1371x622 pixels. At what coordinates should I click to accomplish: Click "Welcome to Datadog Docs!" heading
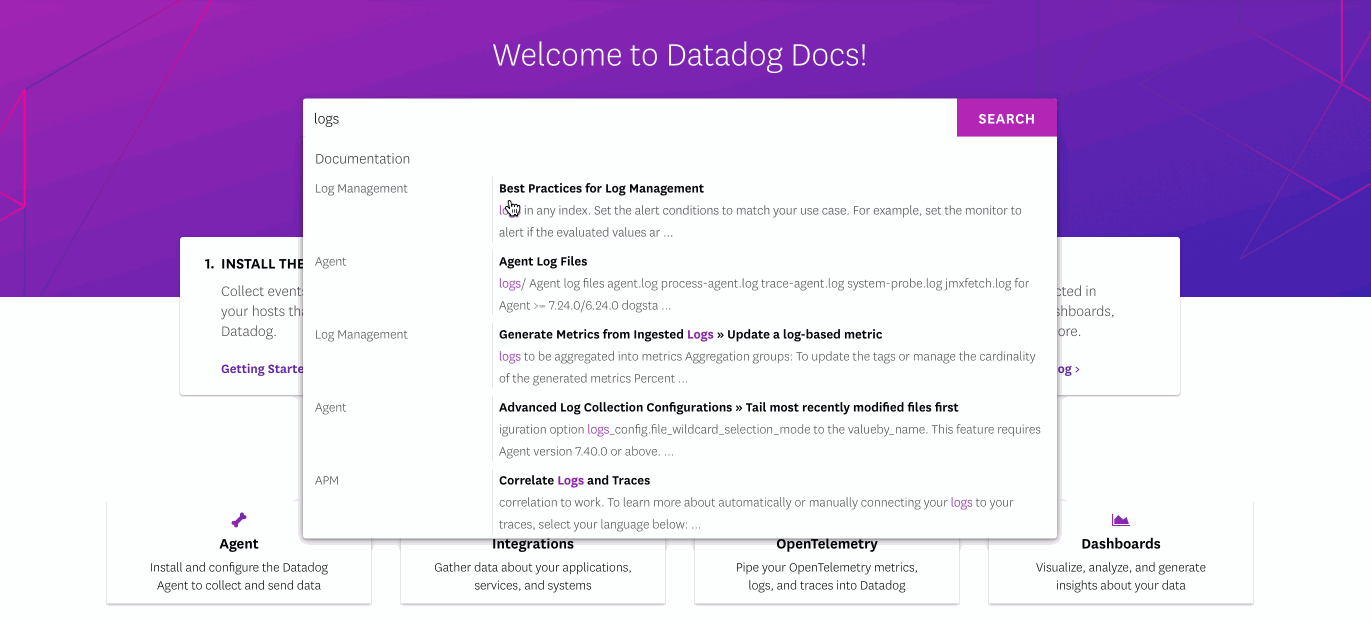[680, 54]
